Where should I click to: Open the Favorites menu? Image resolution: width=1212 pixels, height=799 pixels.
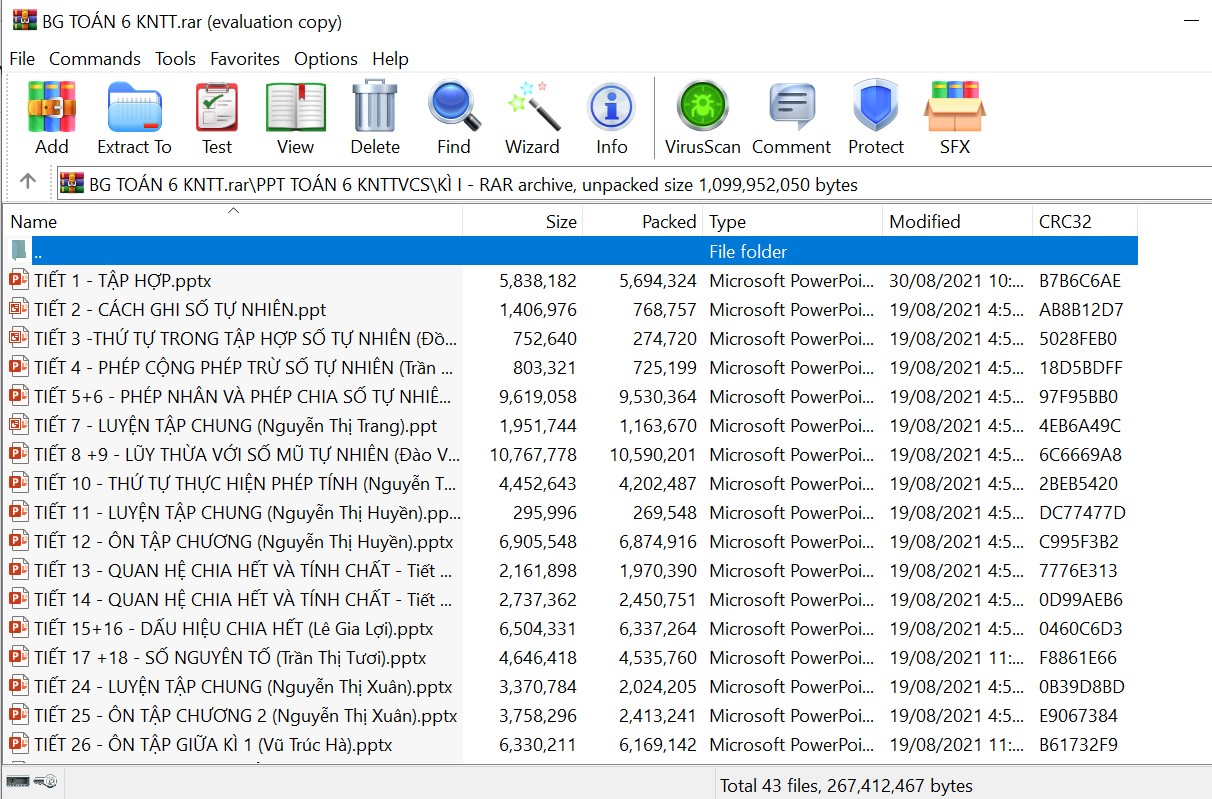point(245,58)
